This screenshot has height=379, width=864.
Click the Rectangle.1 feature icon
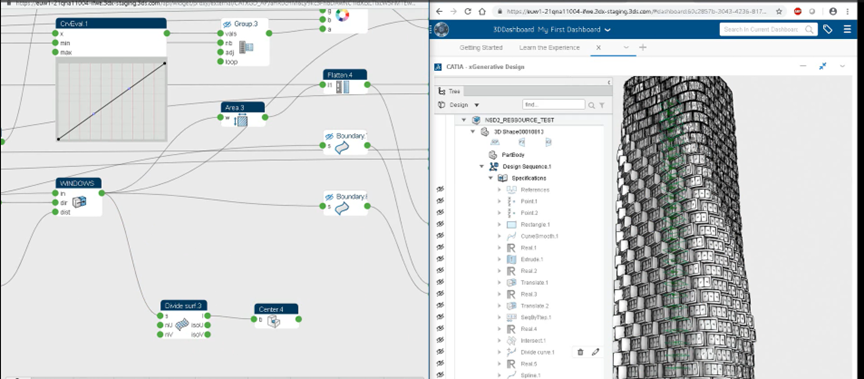(511, 225)
